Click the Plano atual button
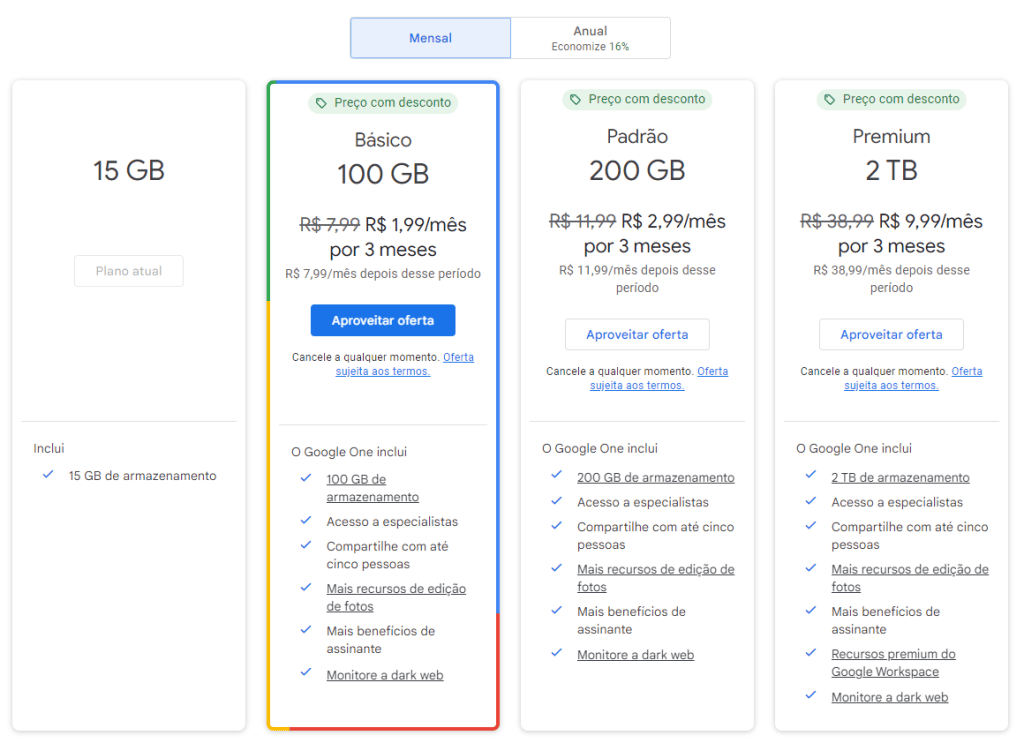The height and width of the screenshot is (743, 1024). [x=128, y=270]
